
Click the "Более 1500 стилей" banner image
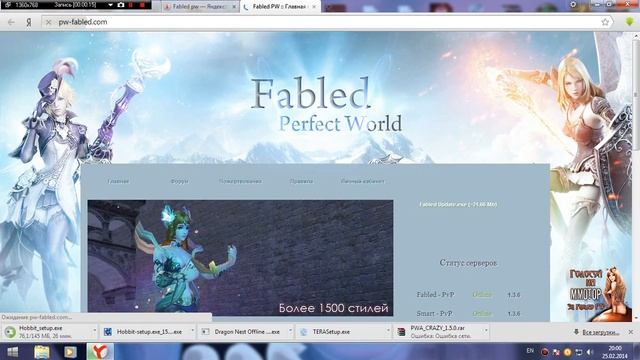[x=240, y=258]
